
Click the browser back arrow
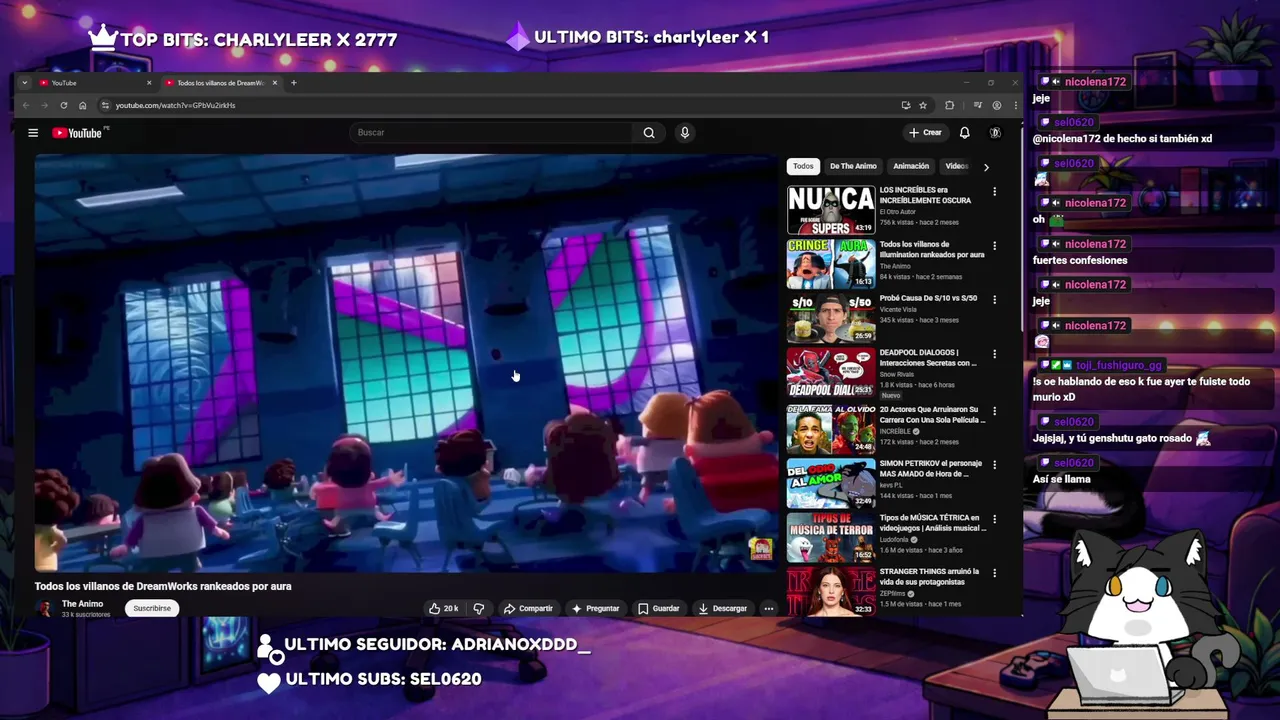pos(26,105)
